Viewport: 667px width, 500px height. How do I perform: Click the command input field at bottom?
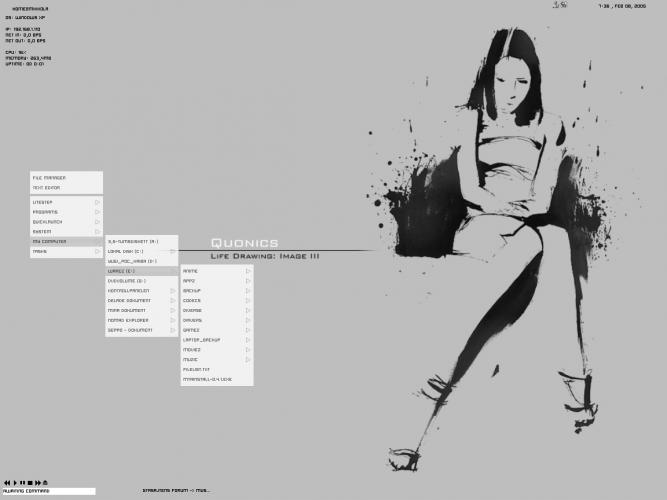48,491
